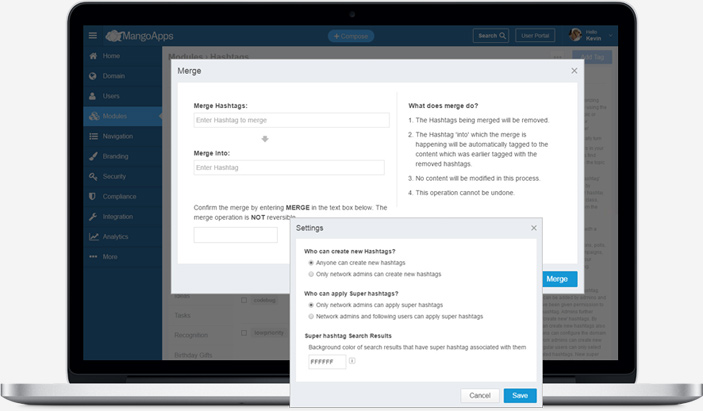Viewport: 703px width, 411px height.
Task: Click the Users person icon
Action: tap(93, 96)
